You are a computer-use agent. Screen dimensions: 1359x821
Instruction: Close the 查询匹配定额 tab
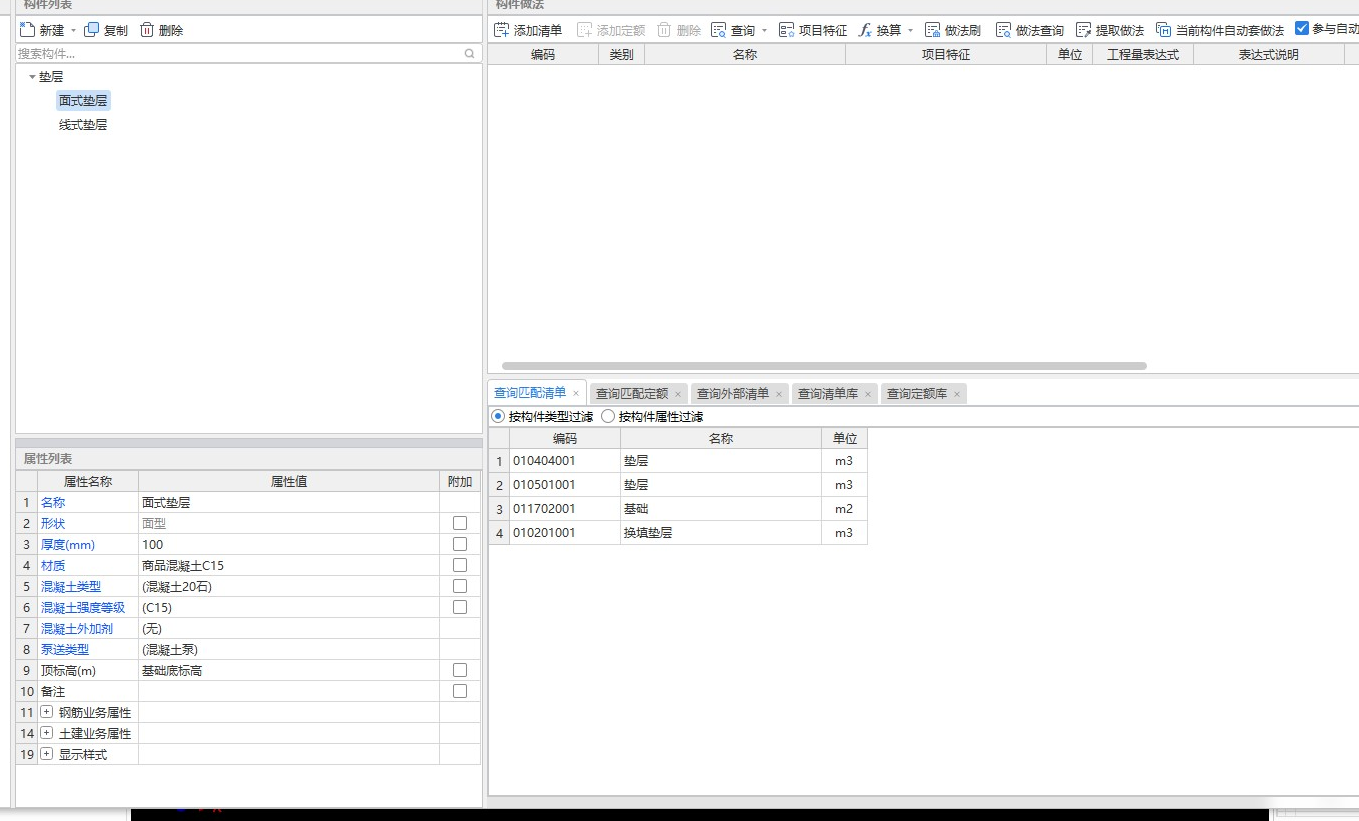pyautogui.click(x=678, y=394)
